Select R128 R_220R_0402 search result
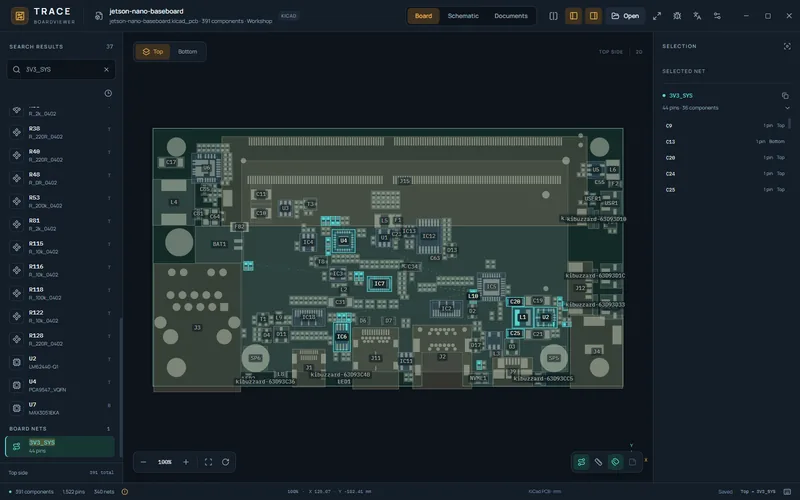 pyautogui.click(x=61, y=339)
